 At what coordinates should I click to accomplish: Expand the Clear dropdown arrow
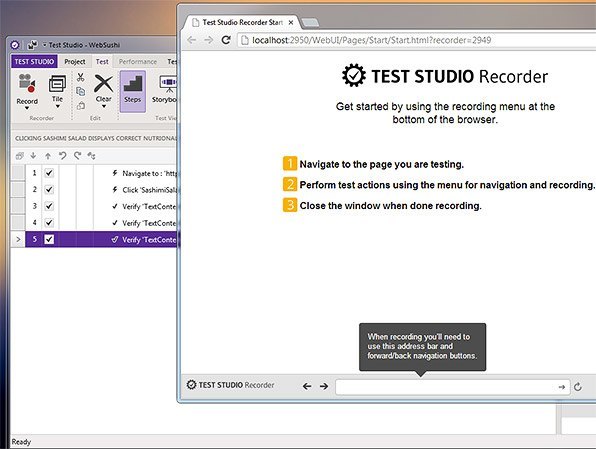point(104,106)
